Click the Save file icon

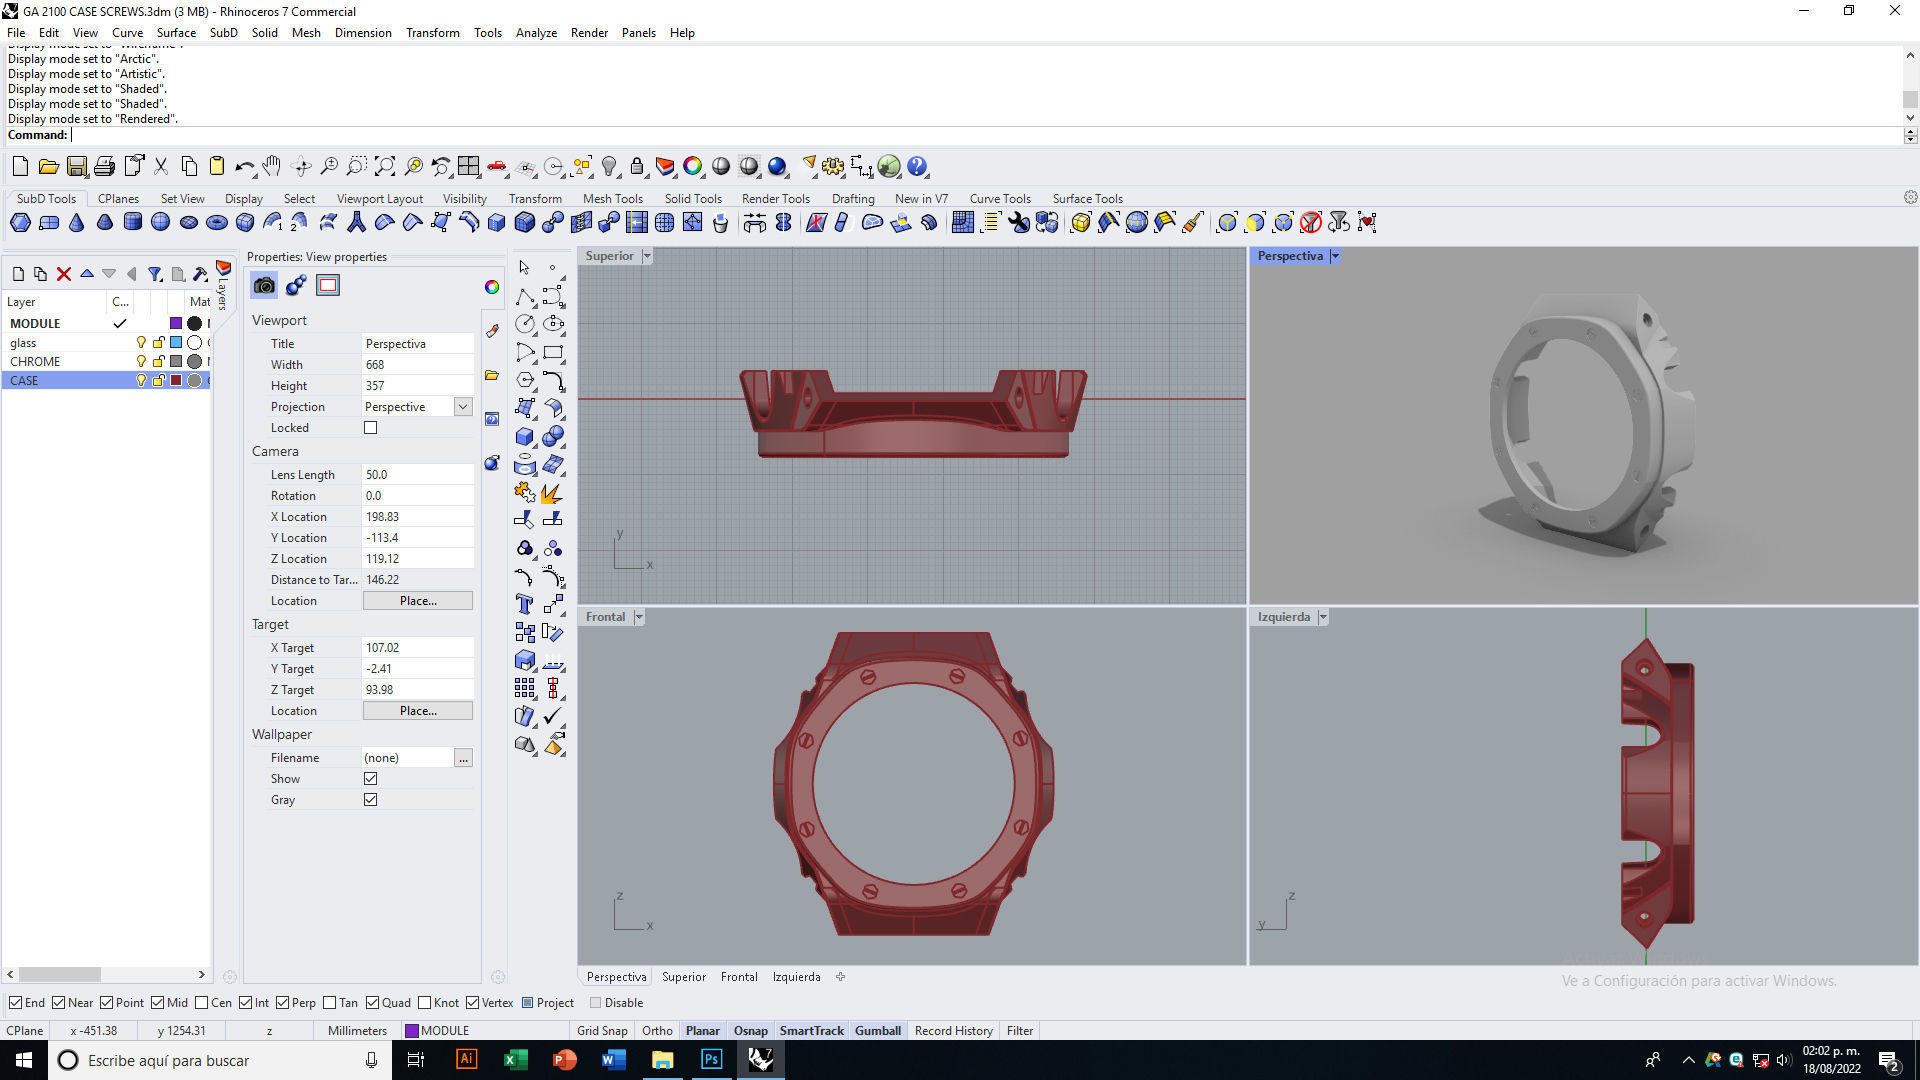click(x=77, y=167)
